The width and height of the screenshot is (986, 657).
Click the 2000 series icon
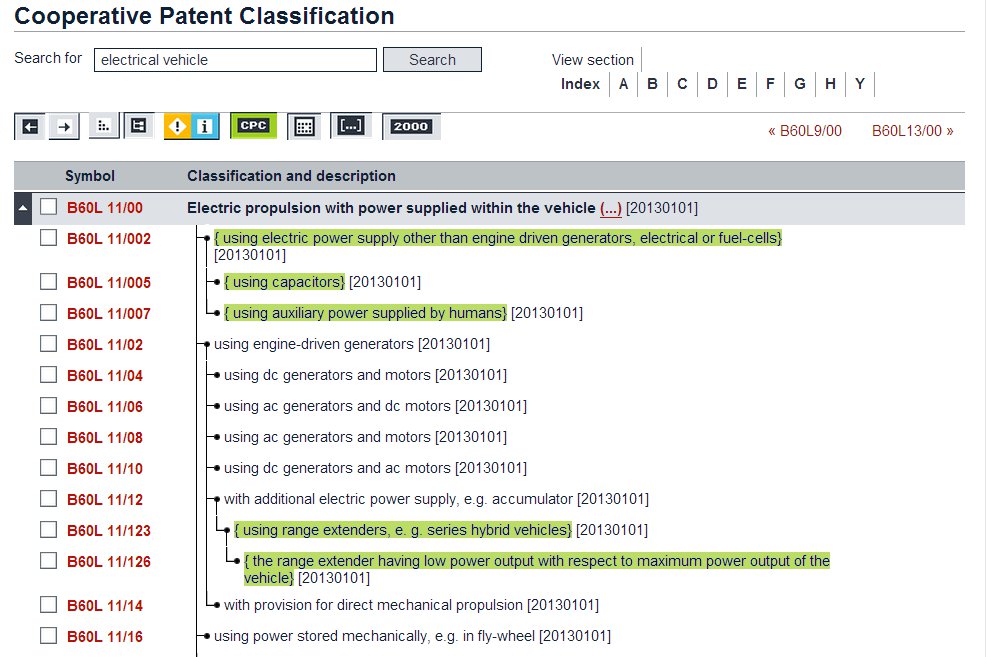[x=410, y=126]
